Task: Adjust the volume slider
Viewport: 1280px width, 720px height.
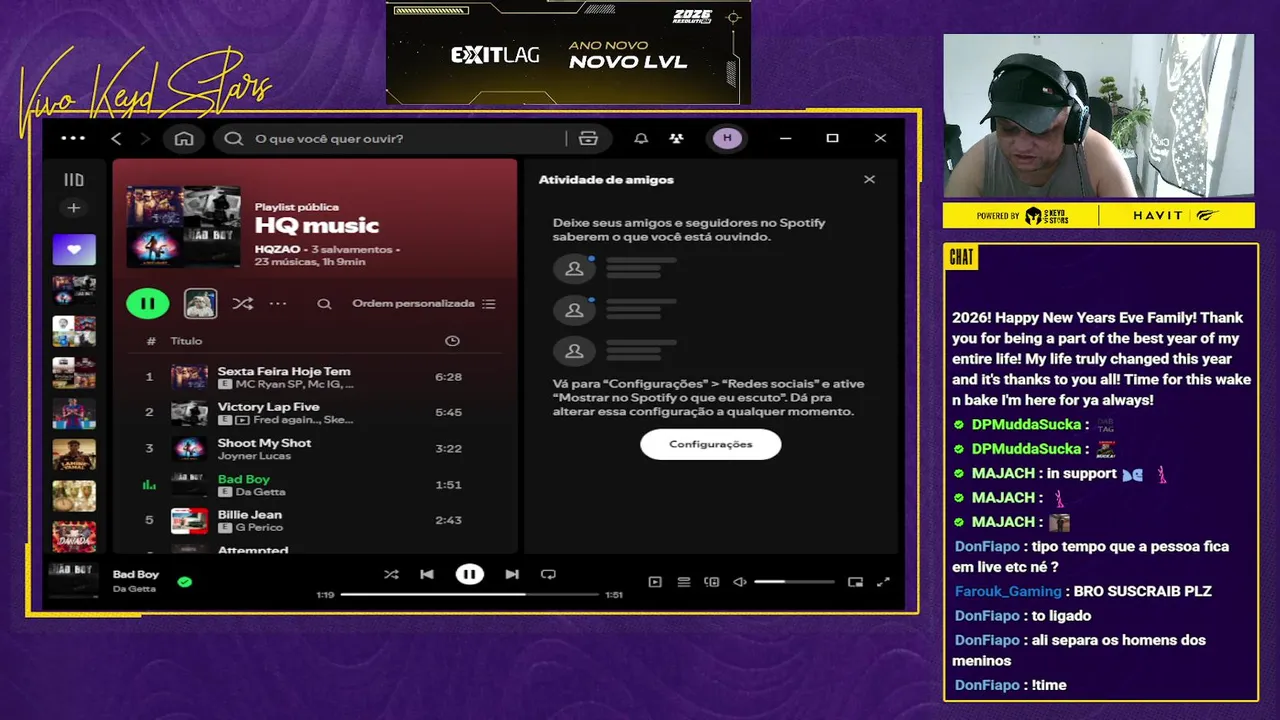Action: 794,581
